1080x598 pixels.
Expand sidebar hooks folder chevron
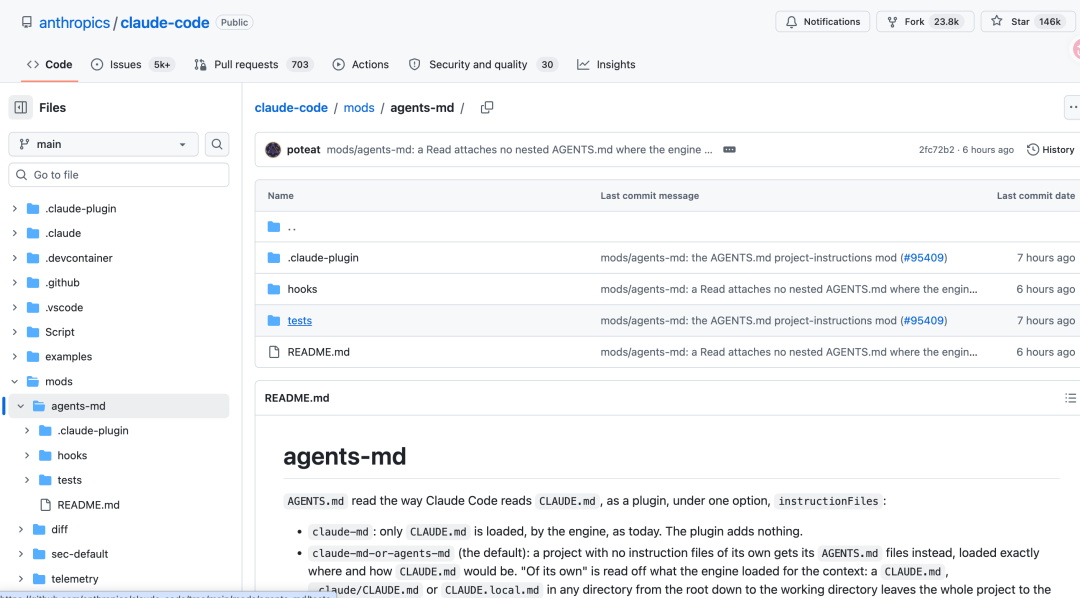(x=27, y=455)
